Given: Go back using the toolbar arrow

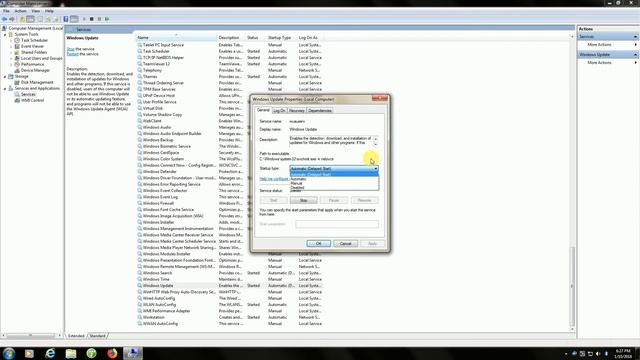Looking at the screenshot, I should click(4, 19).
